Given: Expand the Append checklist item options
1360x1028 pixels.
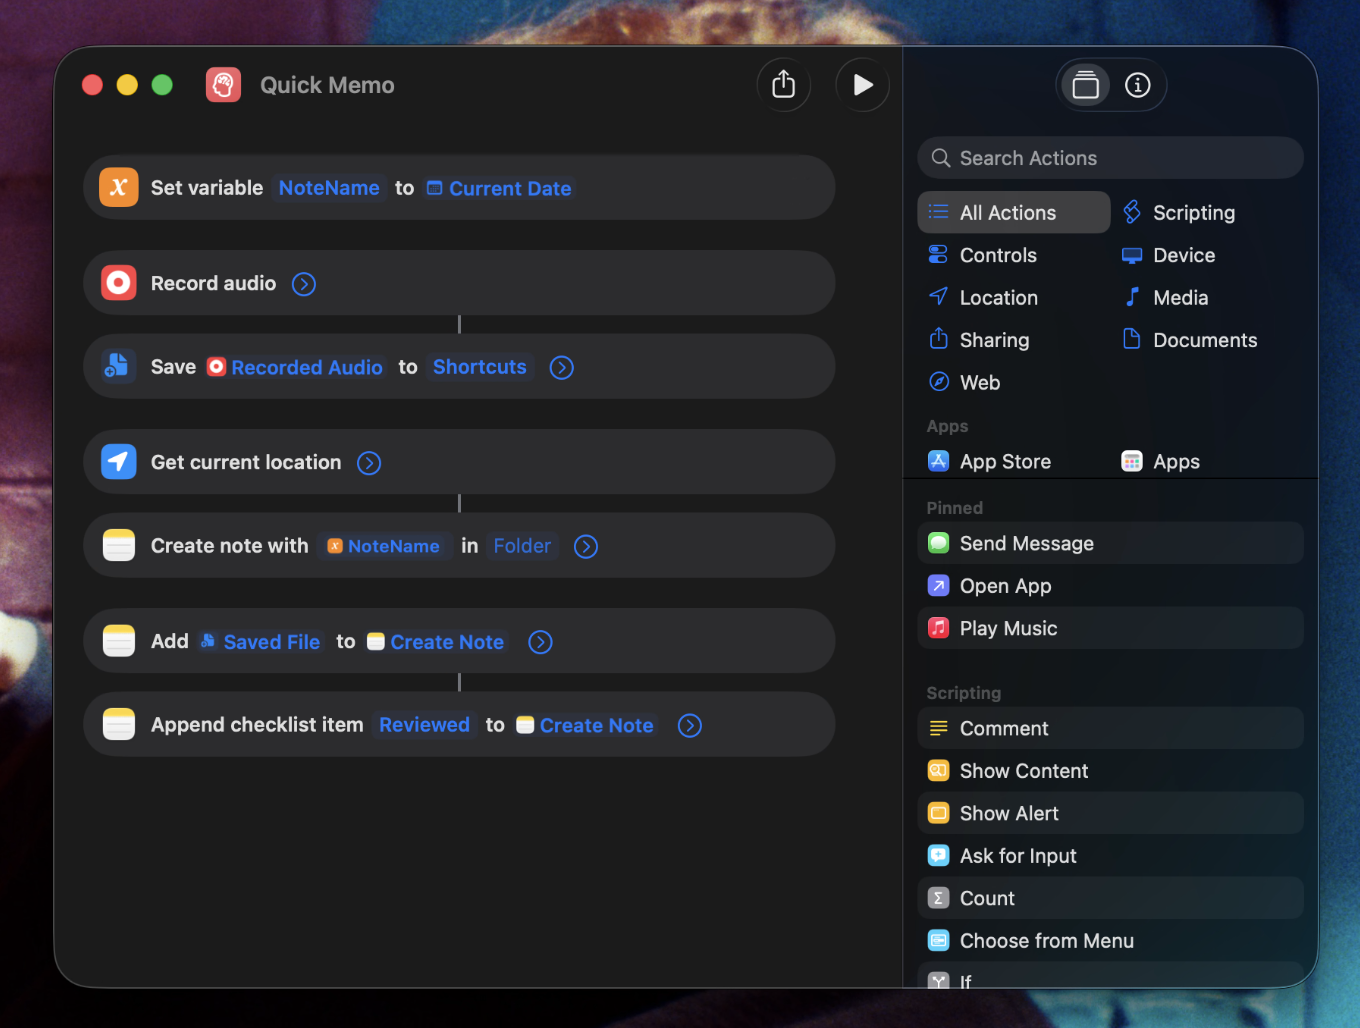Looking at the screenshot, I should pos(689,726).
